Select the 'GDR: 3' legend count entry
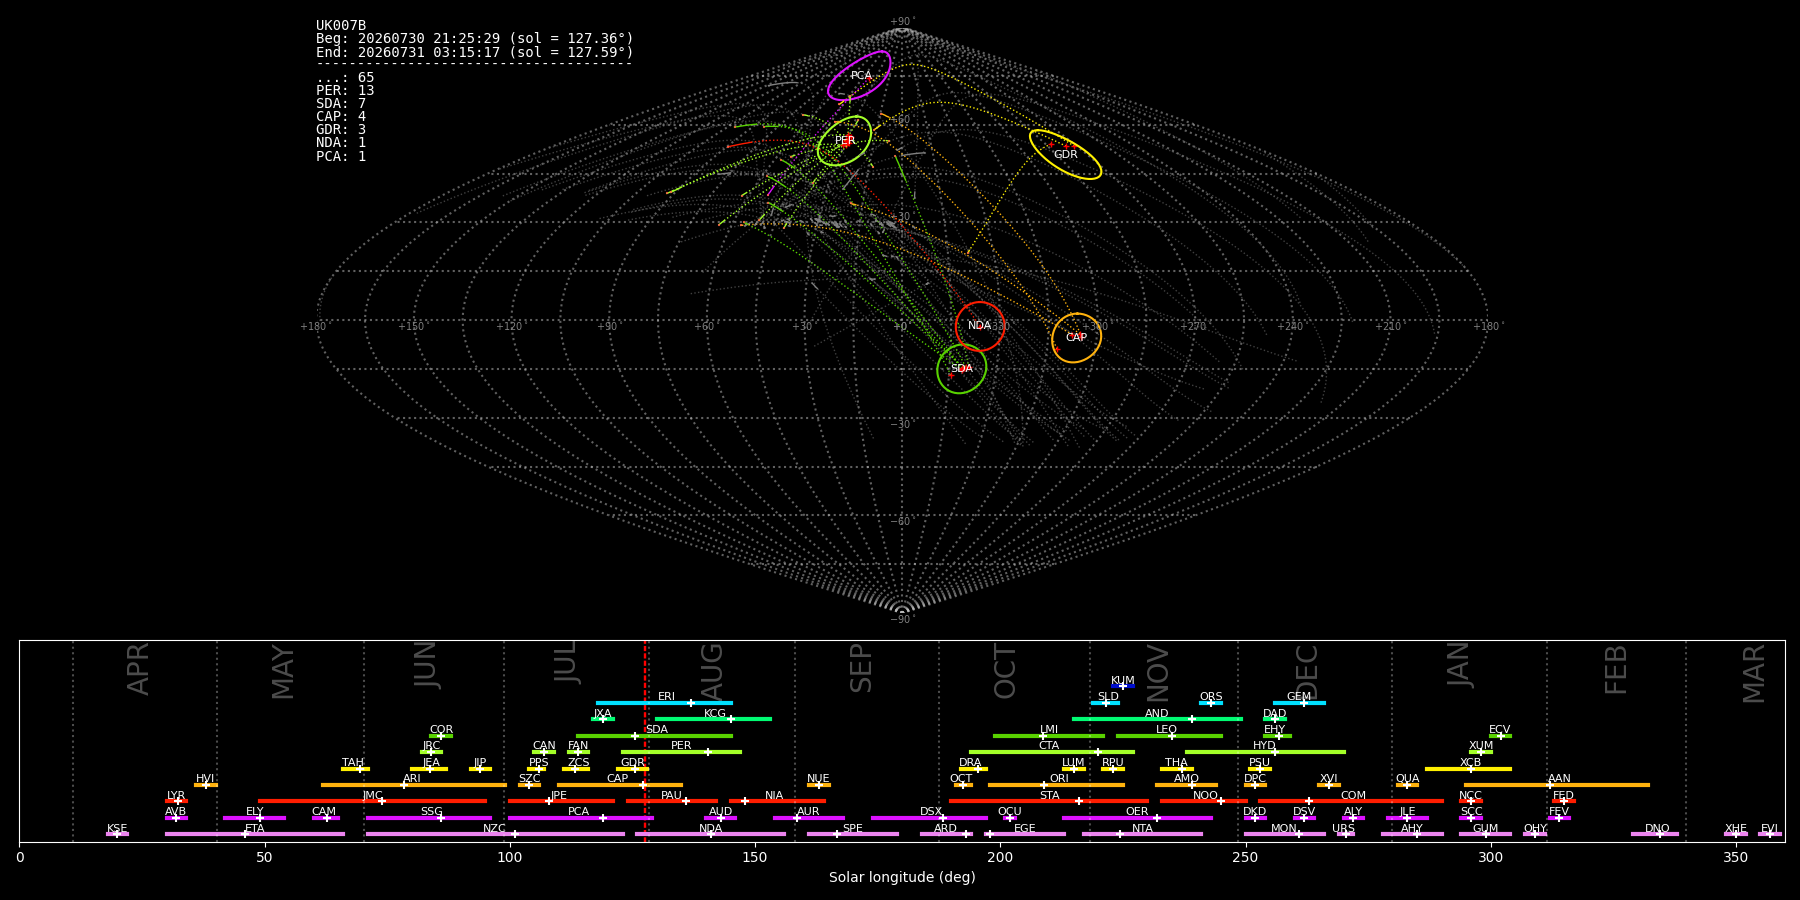1800x900 pixels. (341, 130)
